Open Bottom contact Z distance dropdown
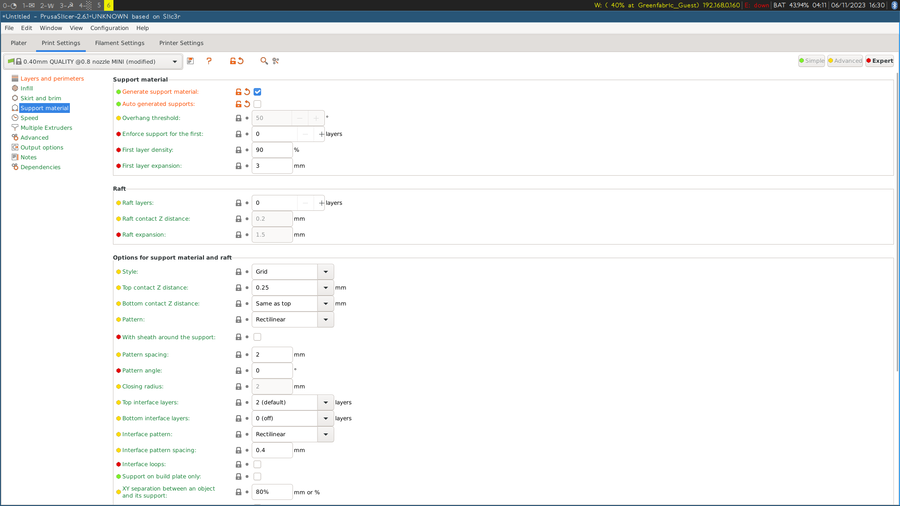 coord(325,303)
